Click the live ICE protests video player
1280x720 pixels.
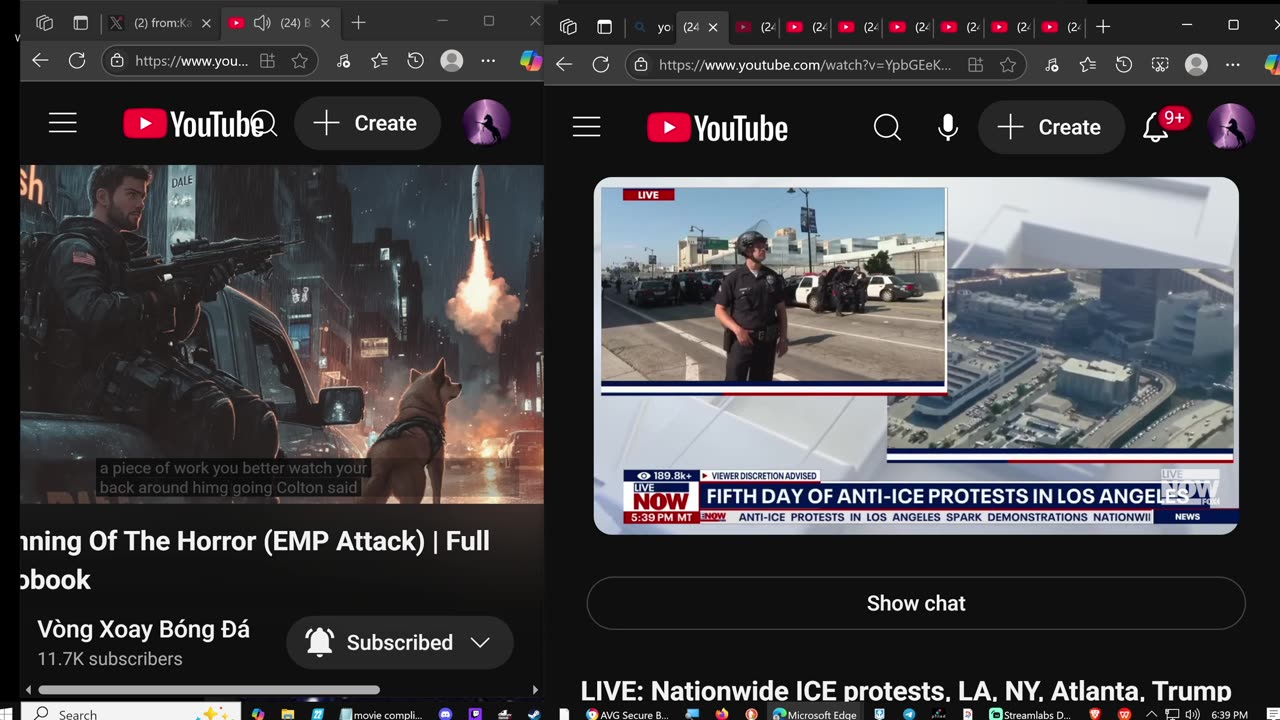[916, 356]
